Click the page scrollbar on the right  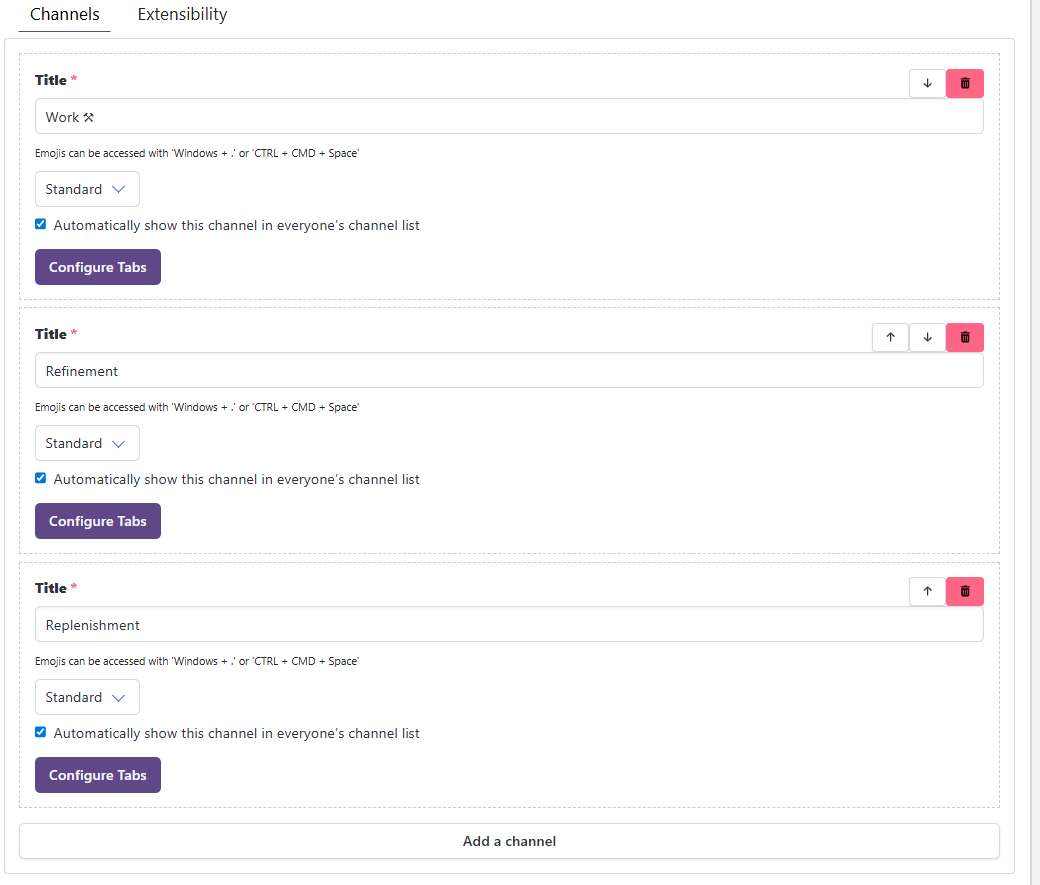pos(1033,400)
